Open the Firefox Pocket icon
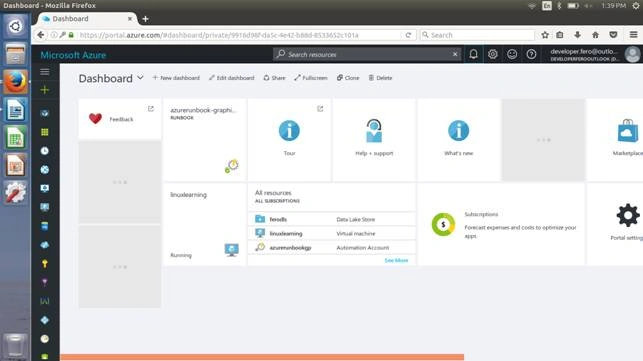This screenshot has height=361, width=643. click(613, 35)
